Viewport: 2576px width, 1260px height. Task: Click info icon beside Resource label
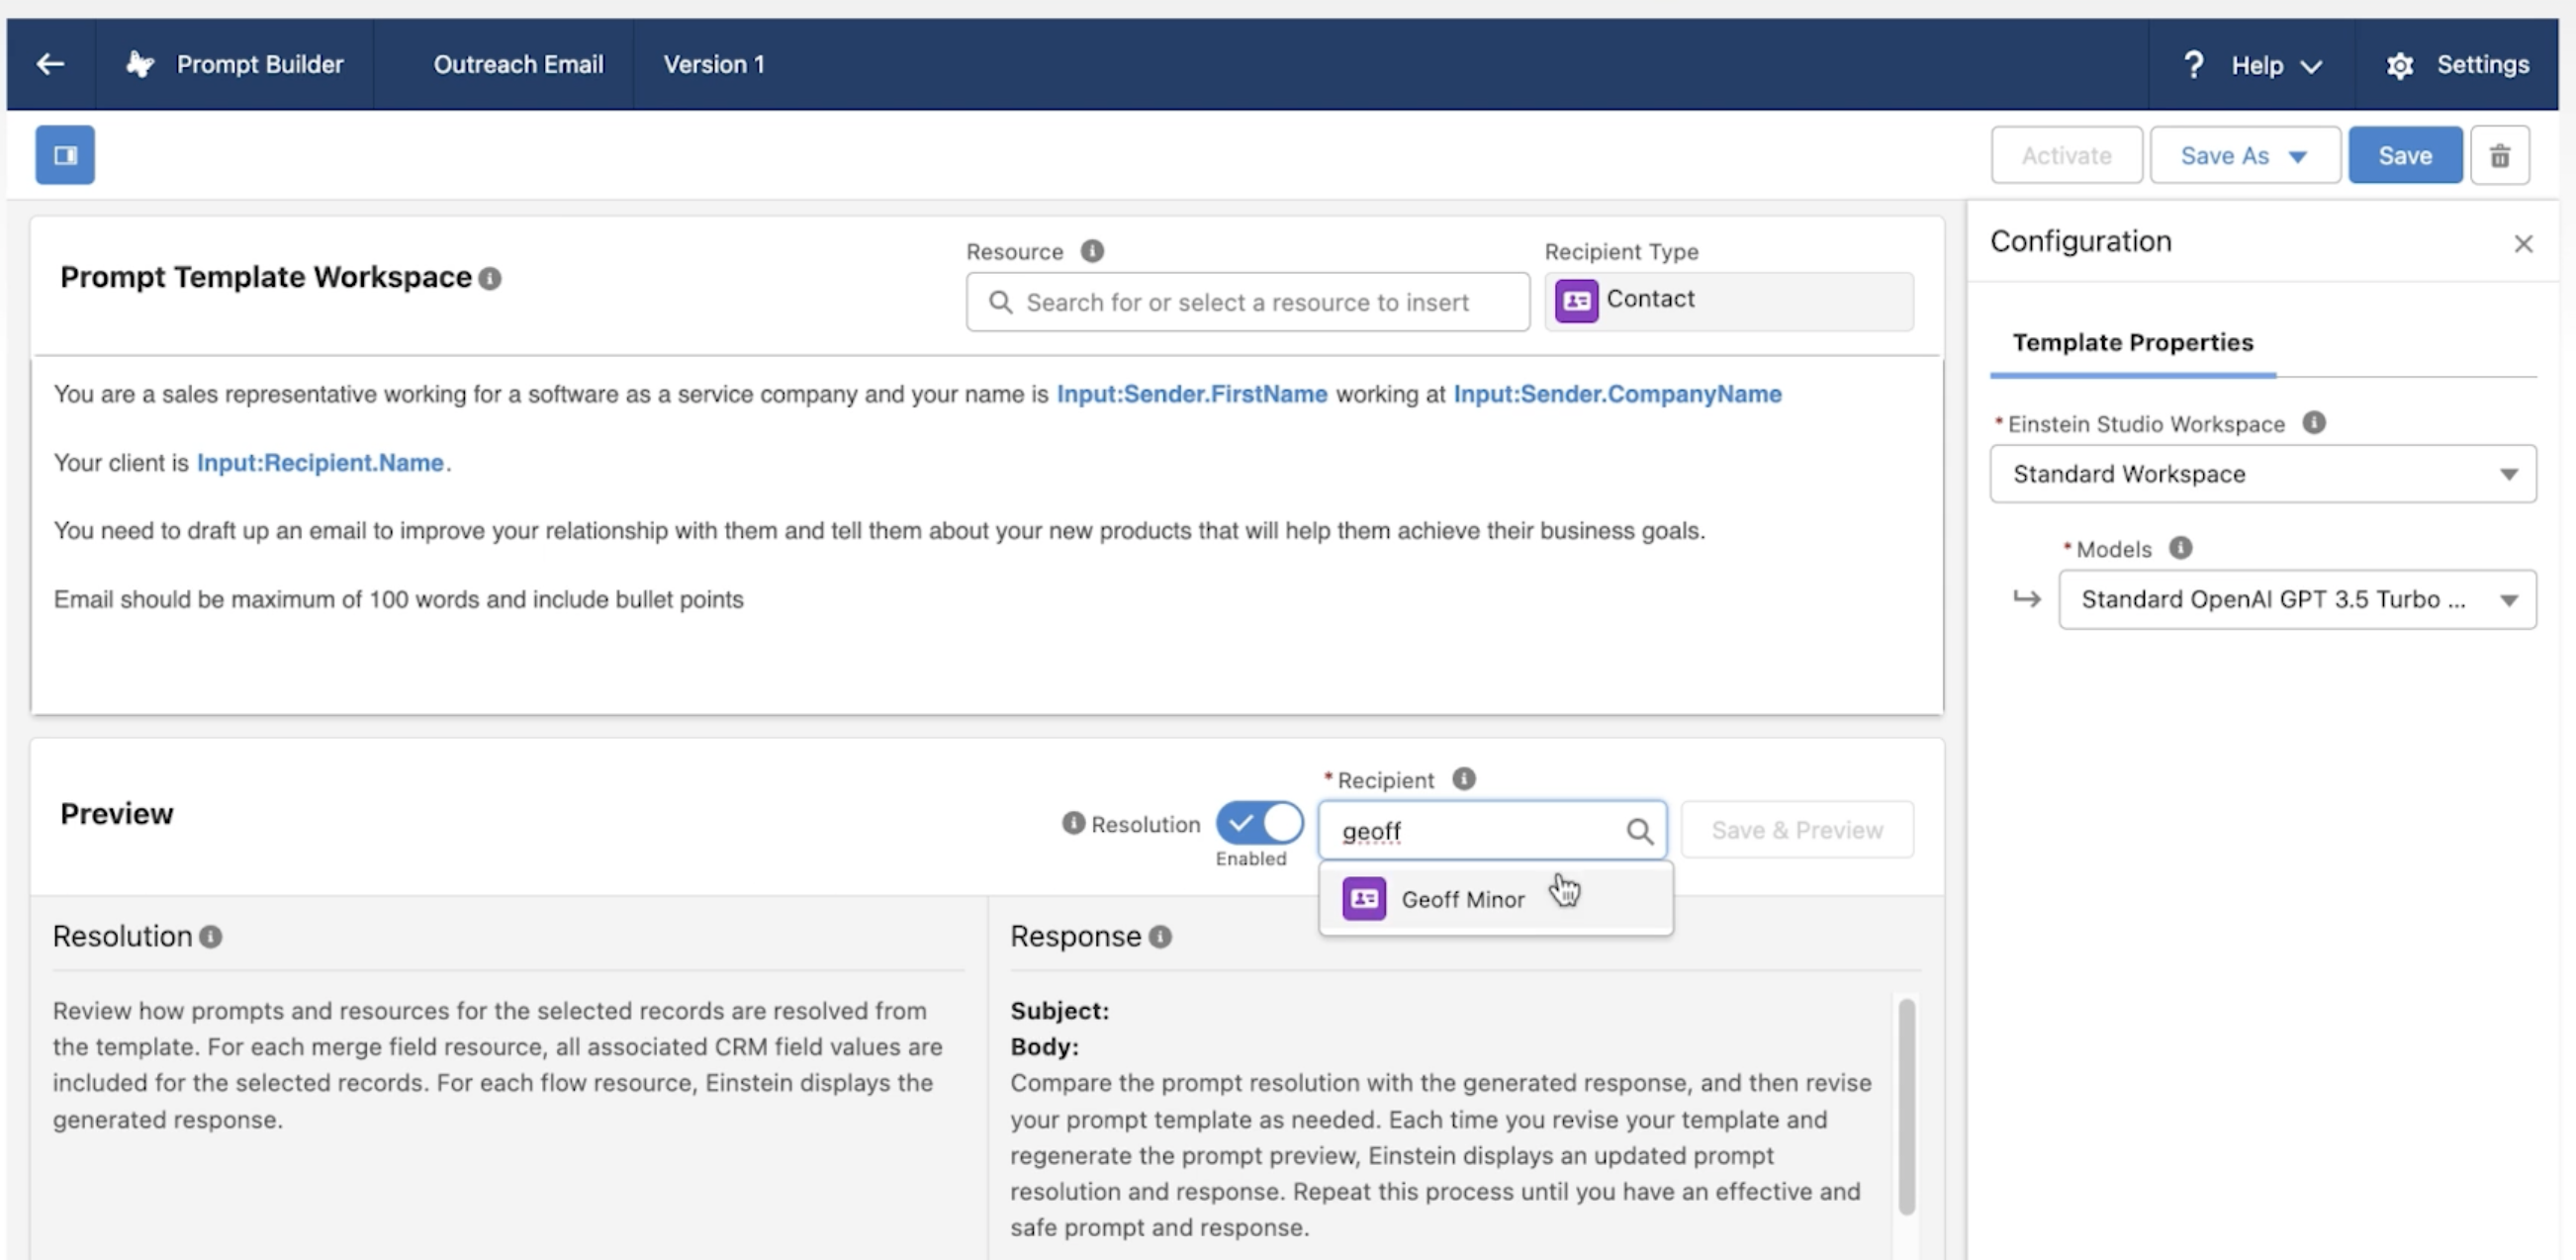click(1092, 251)
